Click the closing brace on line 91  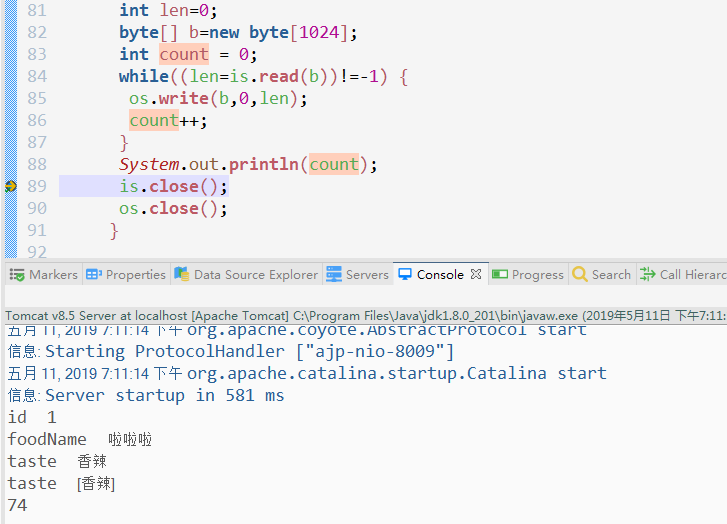[114, 230]
